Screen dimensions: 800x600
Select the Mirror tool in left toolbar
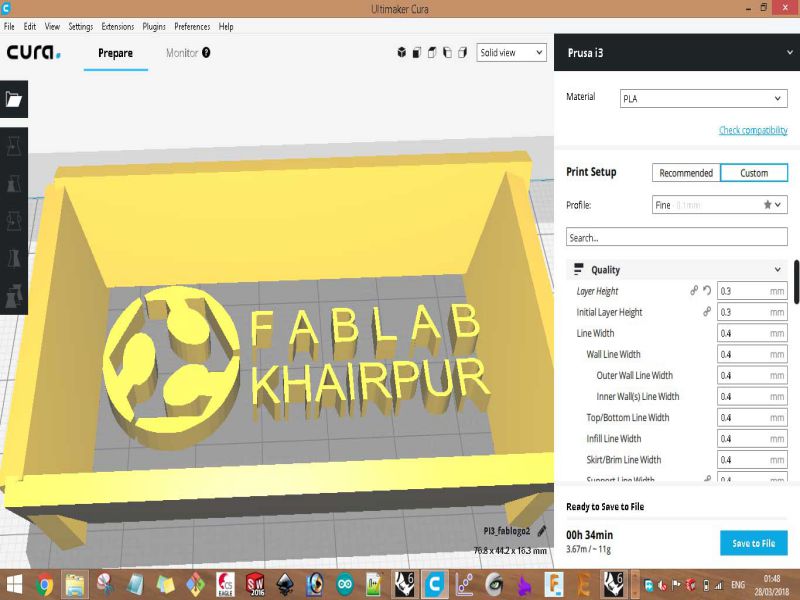(14, 259)
